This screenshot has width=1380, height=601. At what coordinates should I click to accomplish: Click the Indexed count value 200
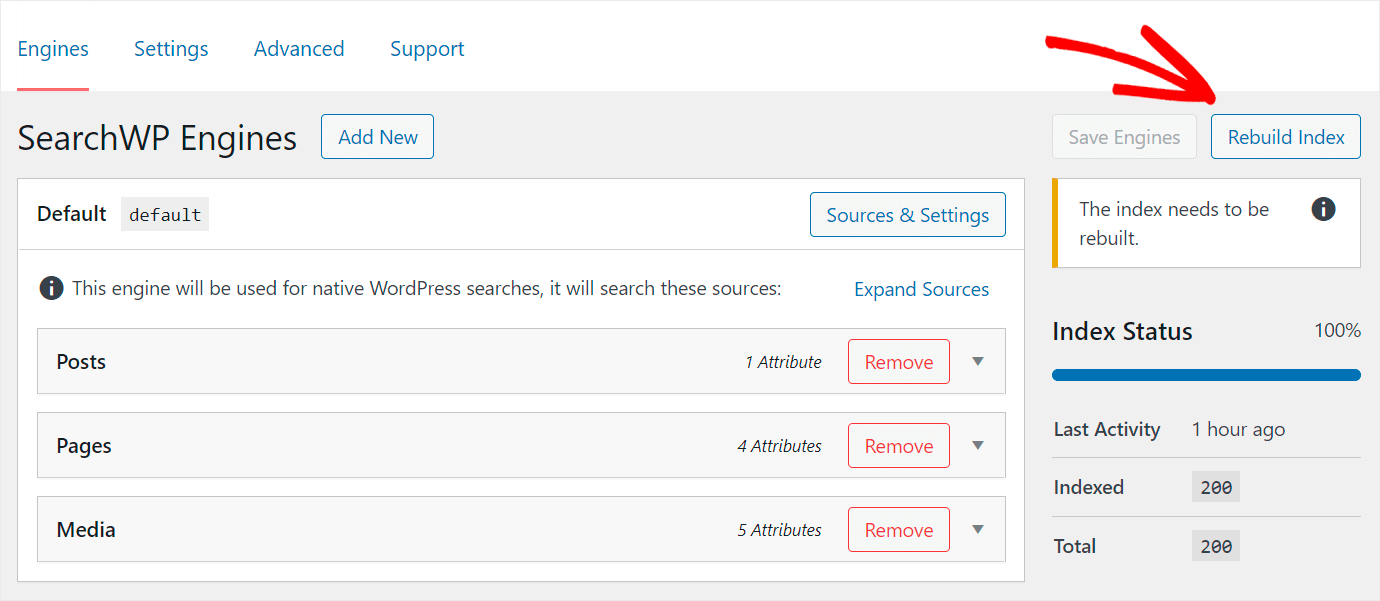(x=1216, y=488)
